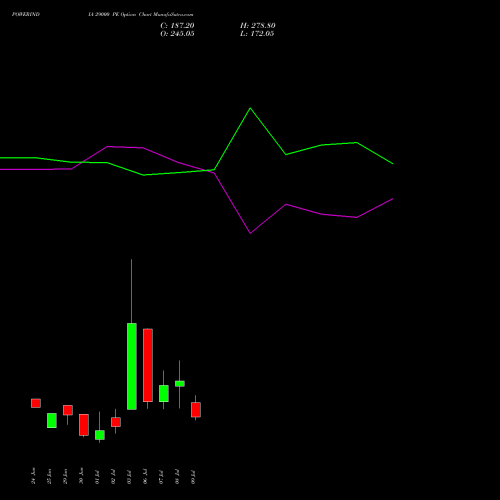Click the low value L: 172.05
Screen dimensions: 500x500
257,34
